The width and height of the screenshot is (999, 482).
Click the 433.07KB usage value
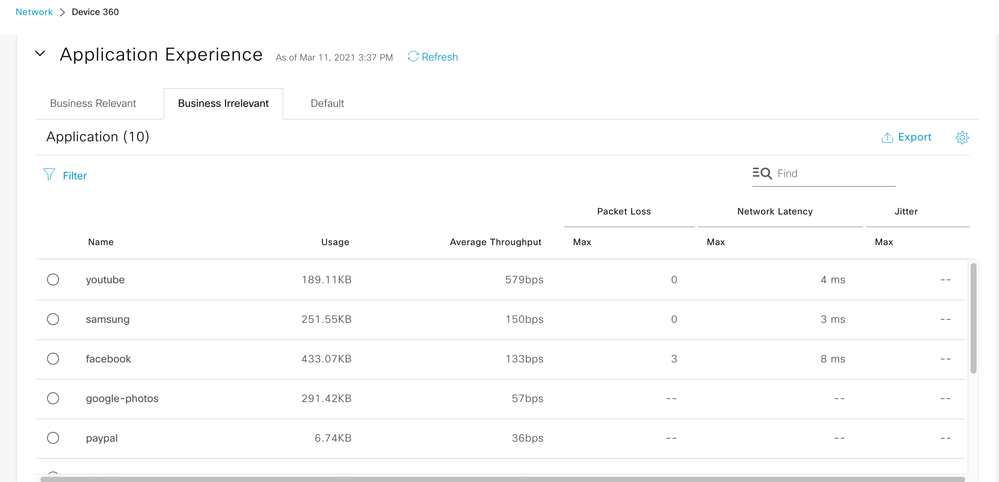click(326, 359)
